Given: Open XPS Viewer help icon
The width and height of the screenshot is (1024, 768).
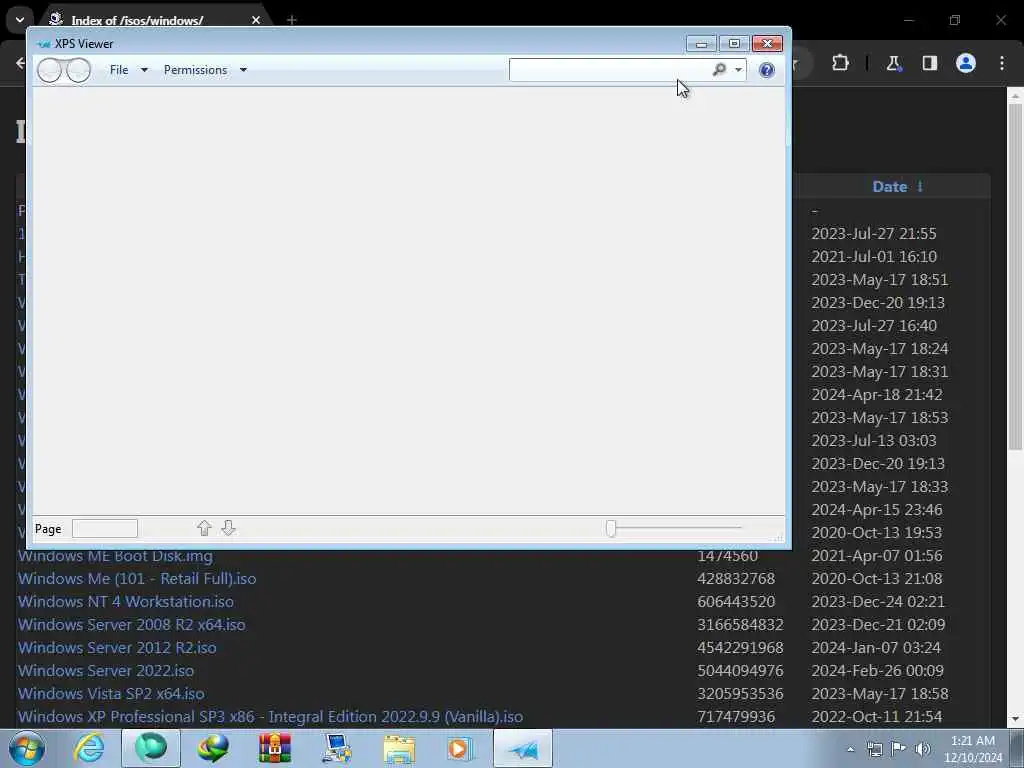Looking at the screenshot, I should click(767, 70).
